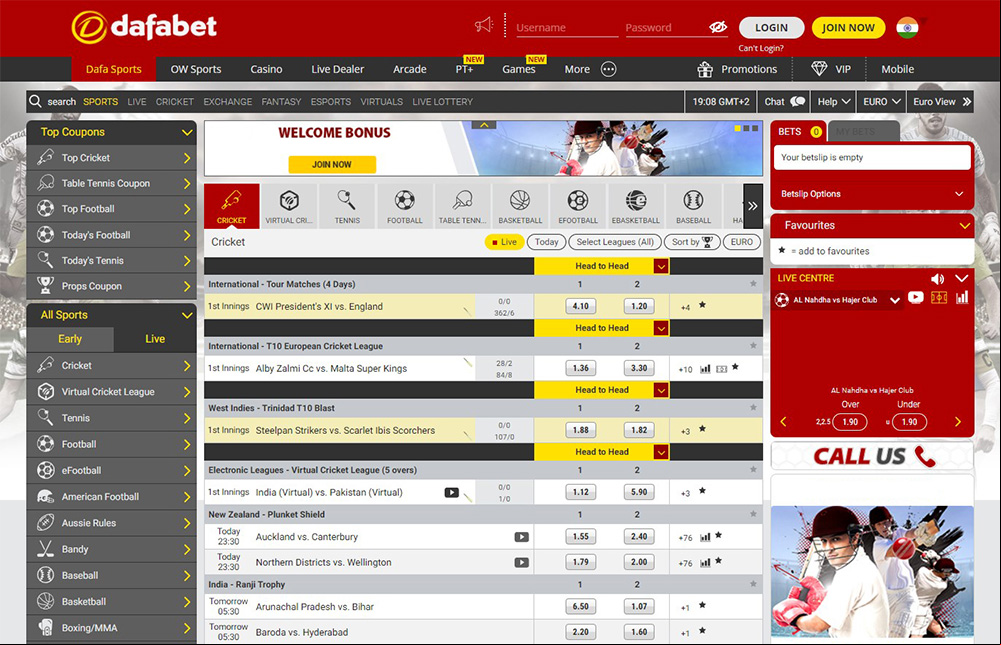Open the OW Sports tab
The height and width of the screenshot is (645, 1001).
pyautogui.click(x=195, y=69)
